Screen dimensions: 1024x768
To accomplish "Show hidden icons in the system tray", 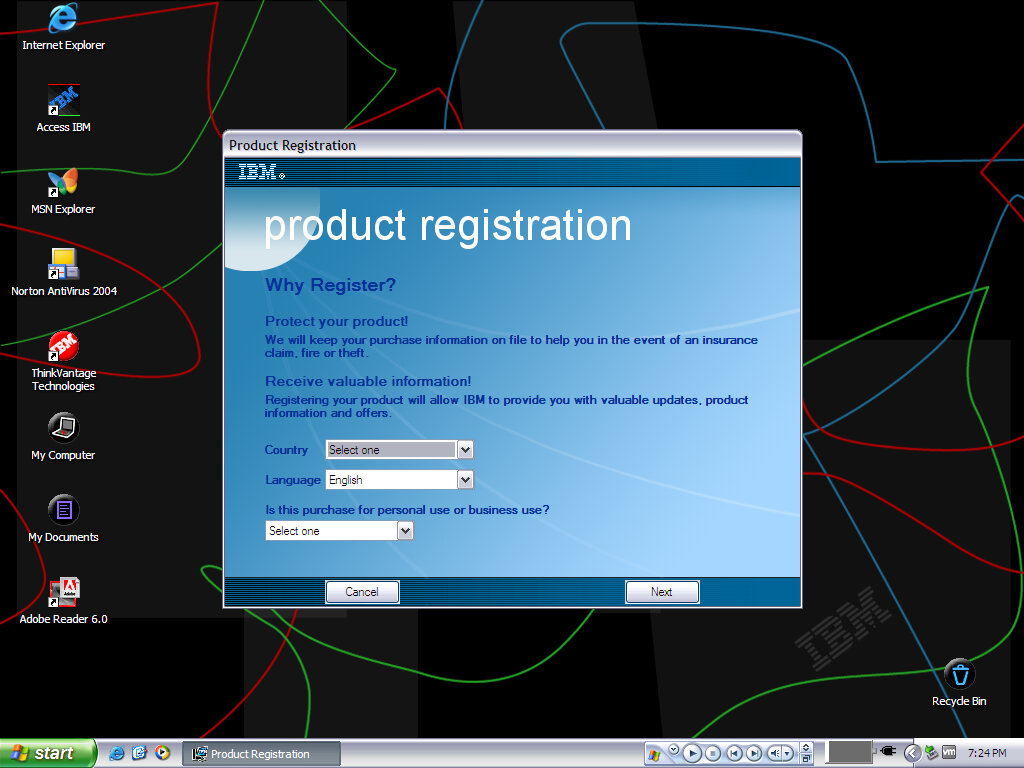I will coord(911,753).
